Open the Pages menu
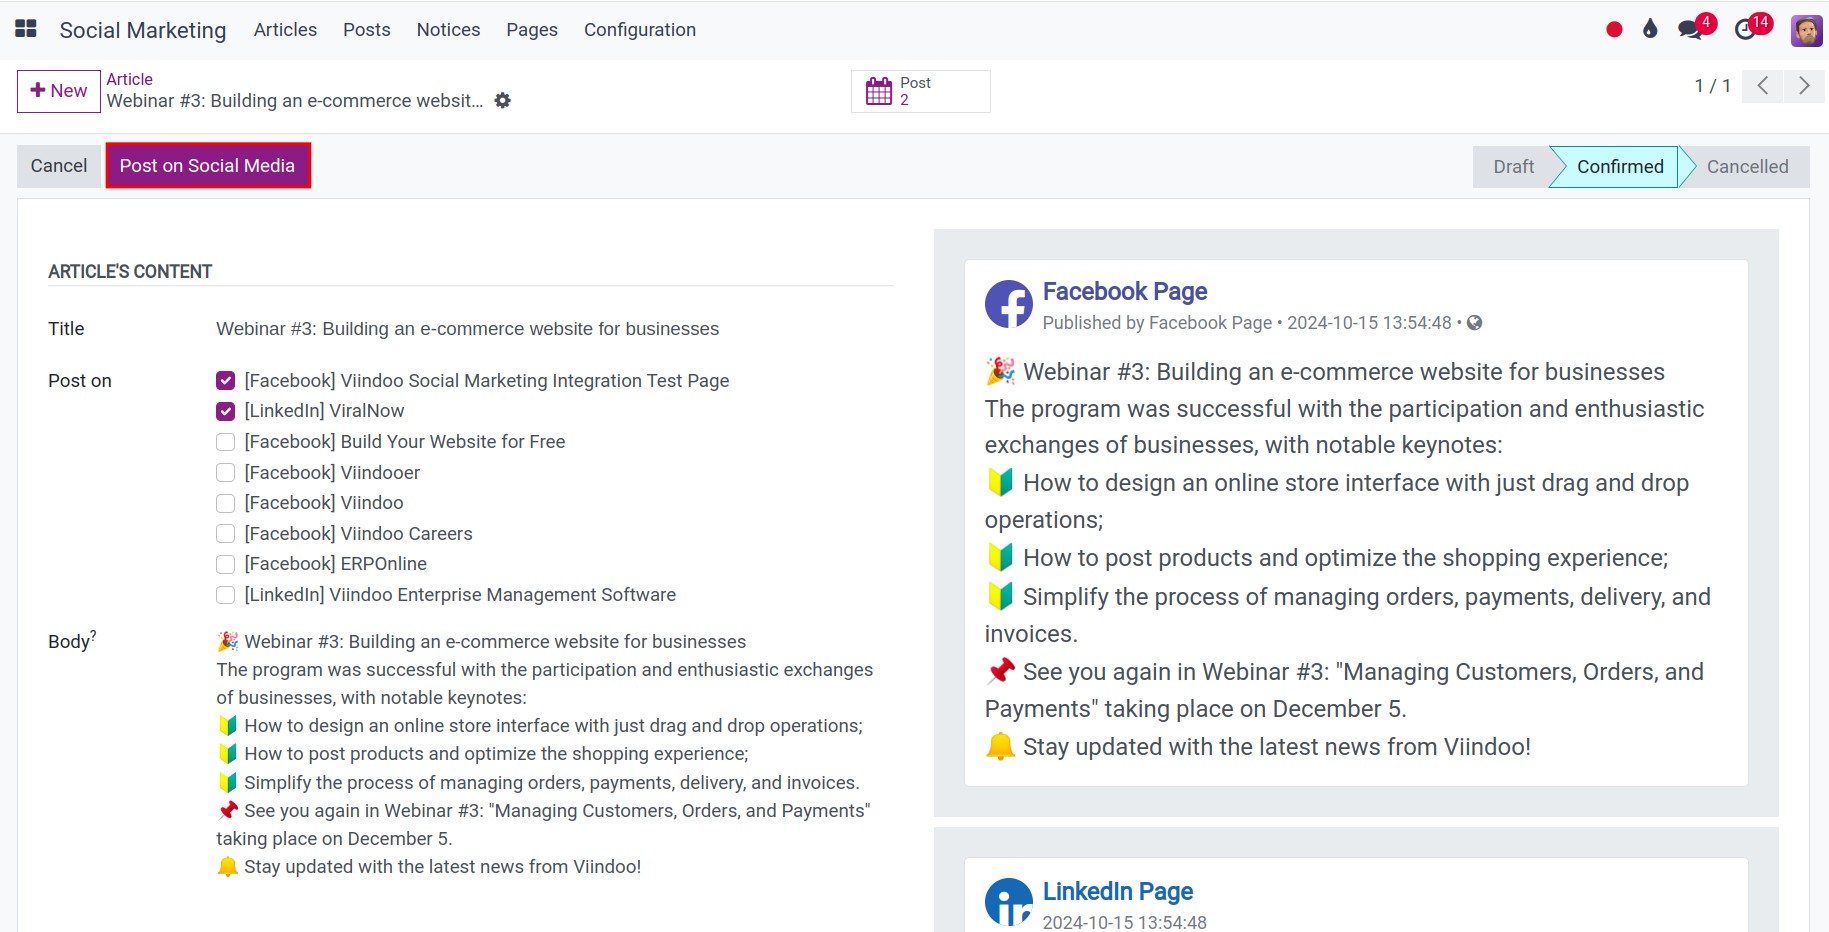 click(532, 30)
